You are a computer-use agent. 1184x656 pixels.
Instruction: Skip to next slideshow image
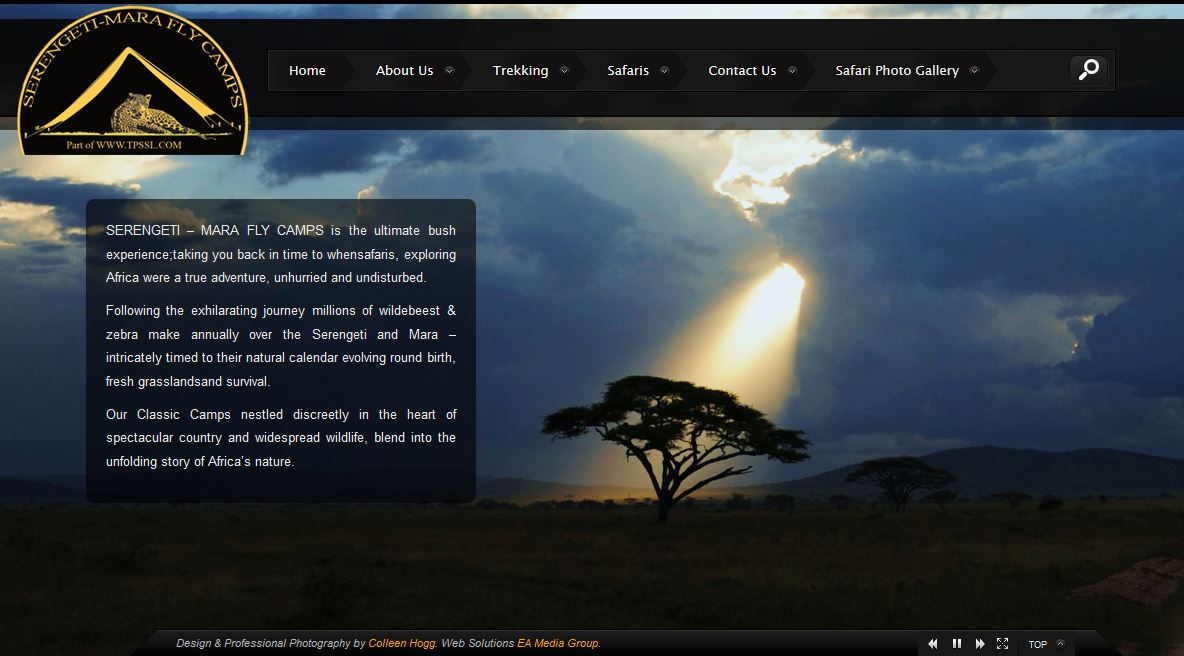[x=980, y=644]
